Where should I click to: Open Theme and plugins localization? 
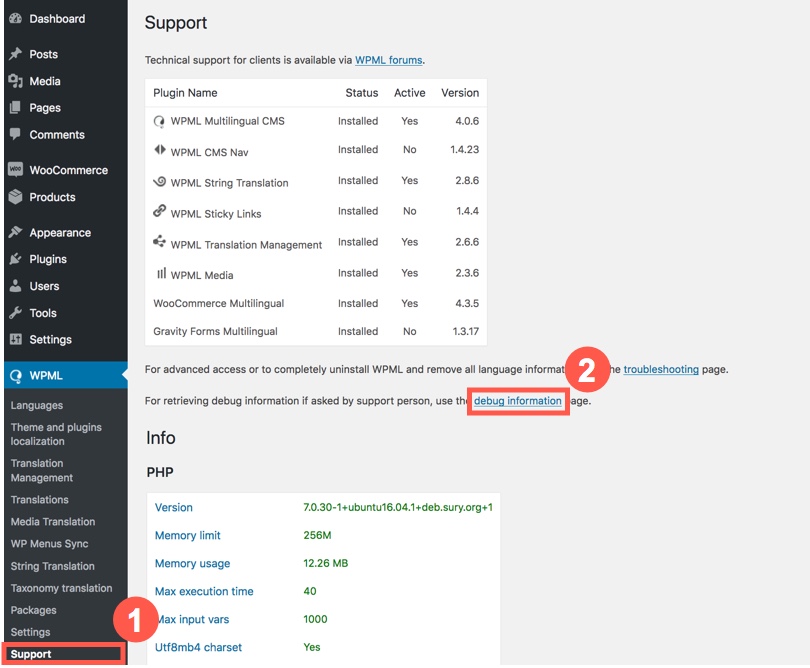click(x=56, y=434)
